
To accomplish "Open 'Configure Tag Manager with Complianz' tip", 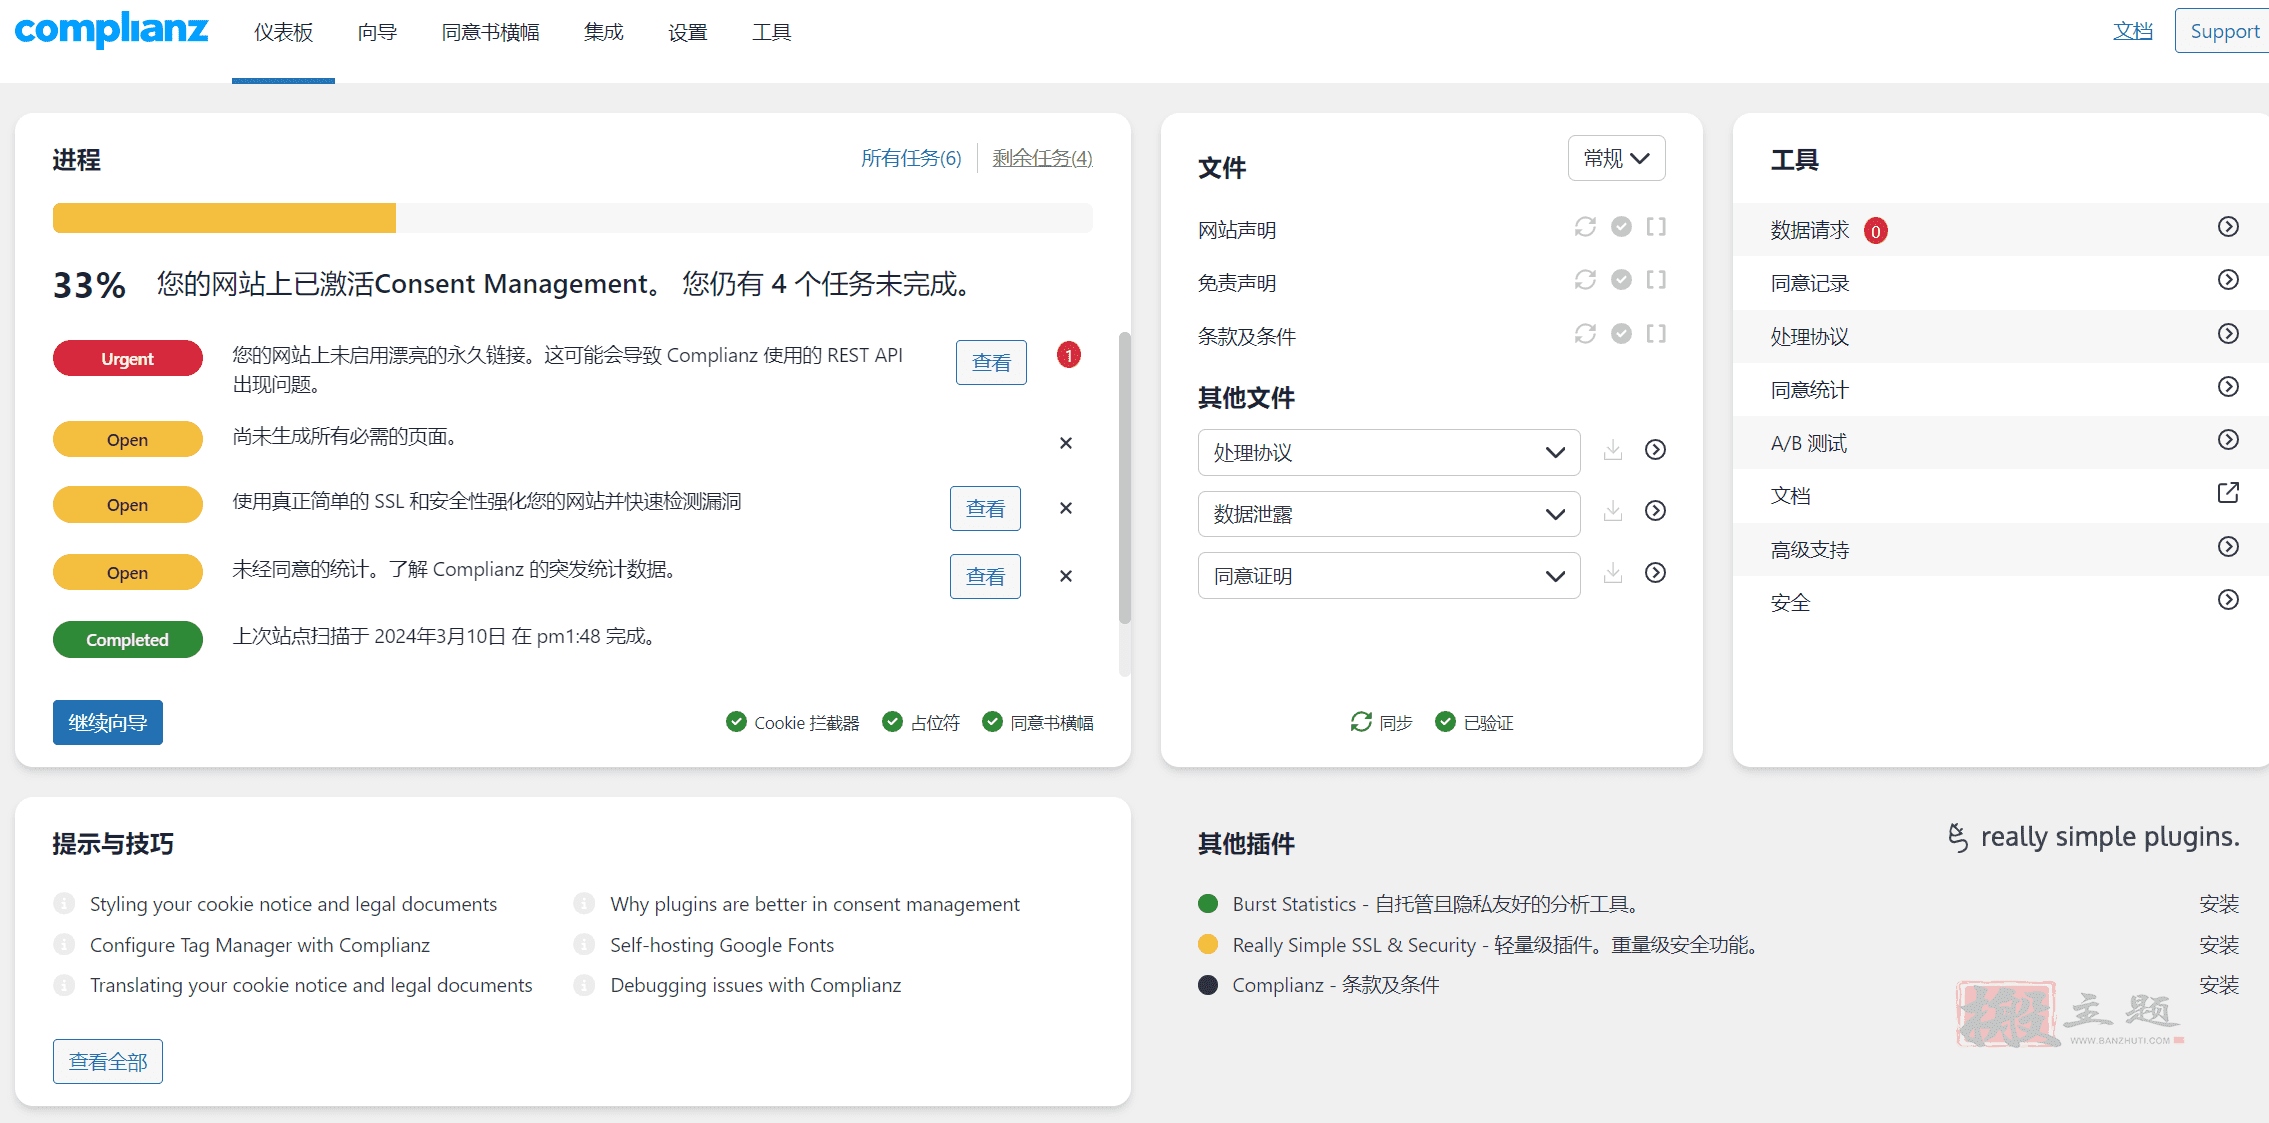I will [x=260, y=945].
